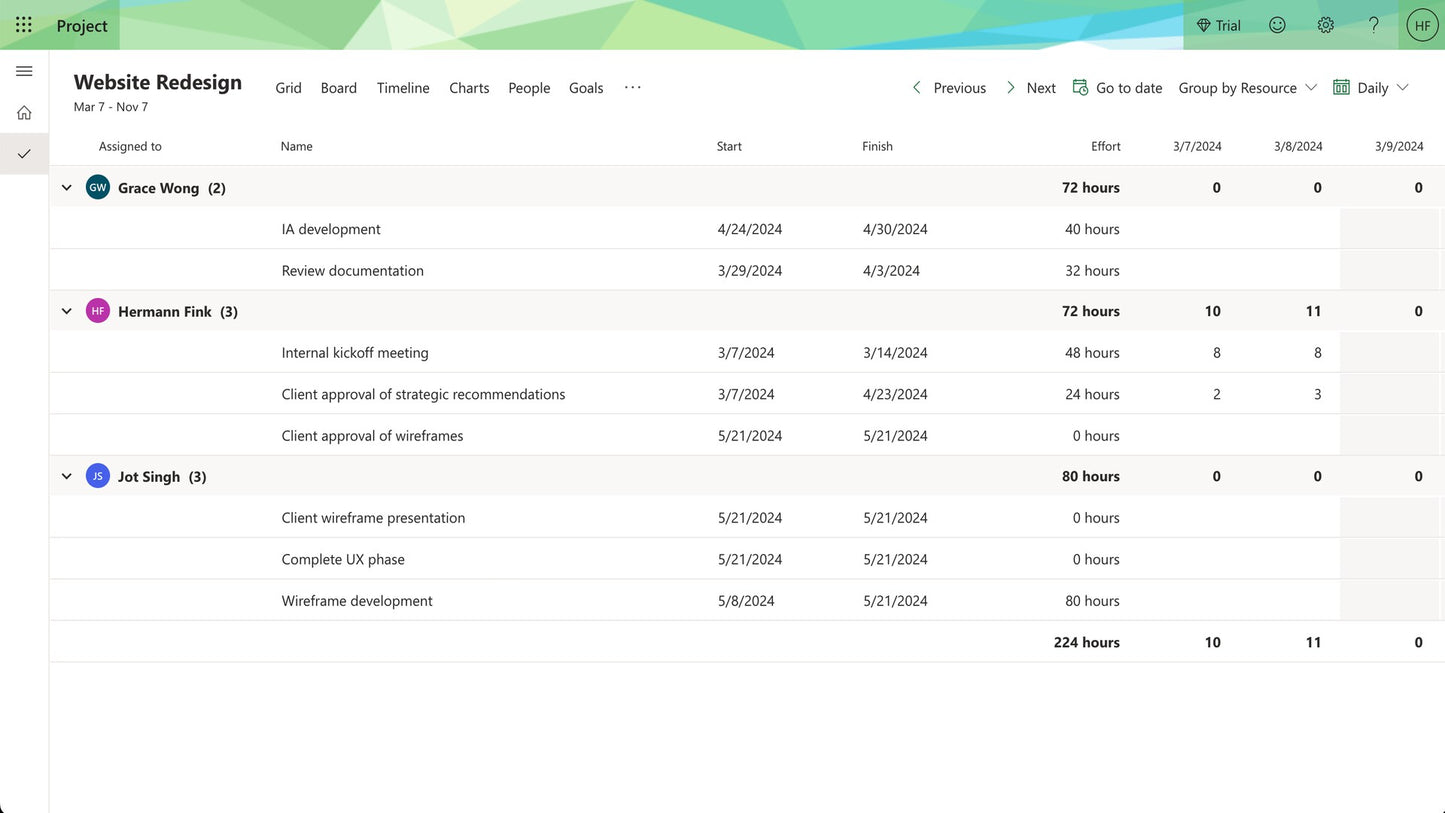
Task: Click the Previous left arrow icon
Action: 917,87
